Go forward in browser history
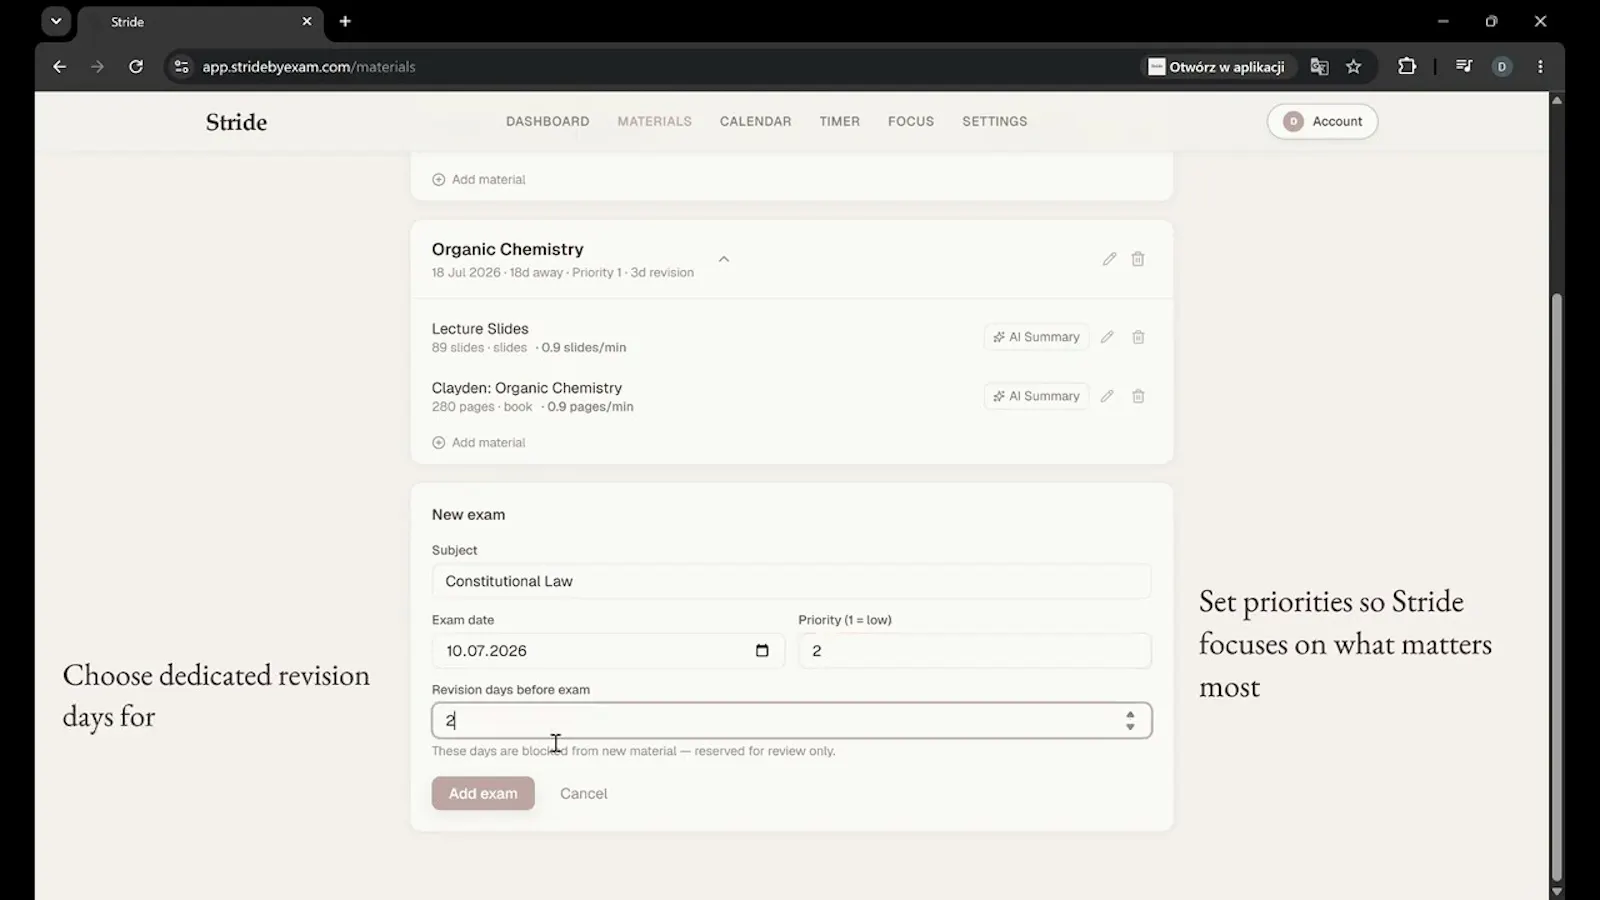This screenshot has width=1600, height=900. pyautogui.click(x=97, y=67)
